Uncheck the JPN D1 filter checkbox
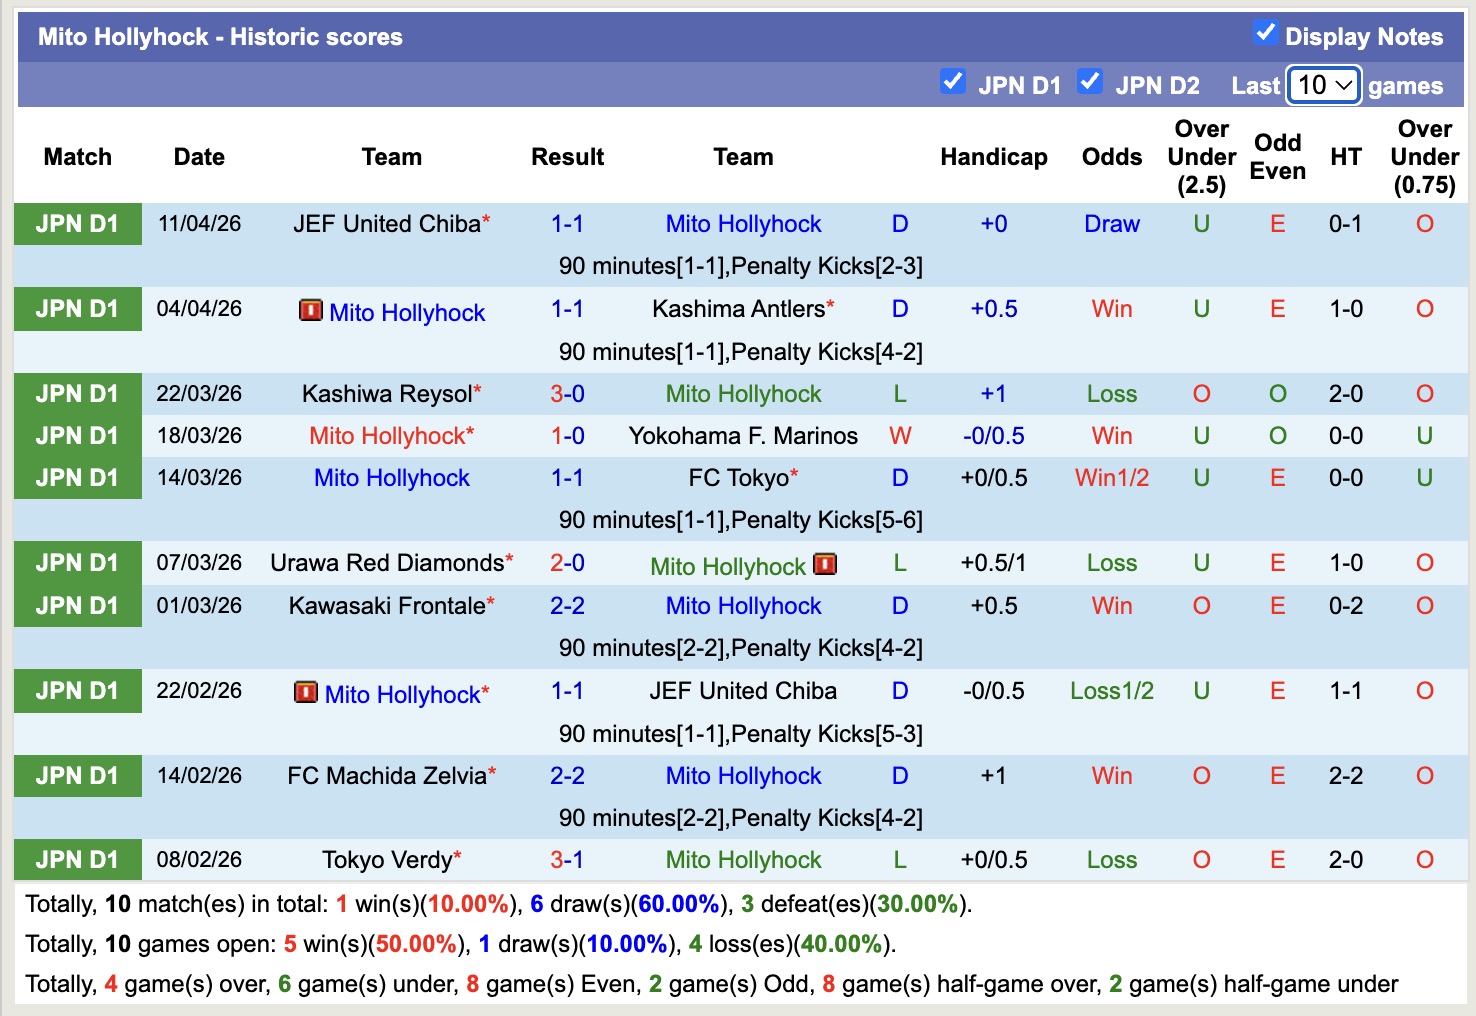The height and width of the screenshot is (1016, 1476). (953, 82)
